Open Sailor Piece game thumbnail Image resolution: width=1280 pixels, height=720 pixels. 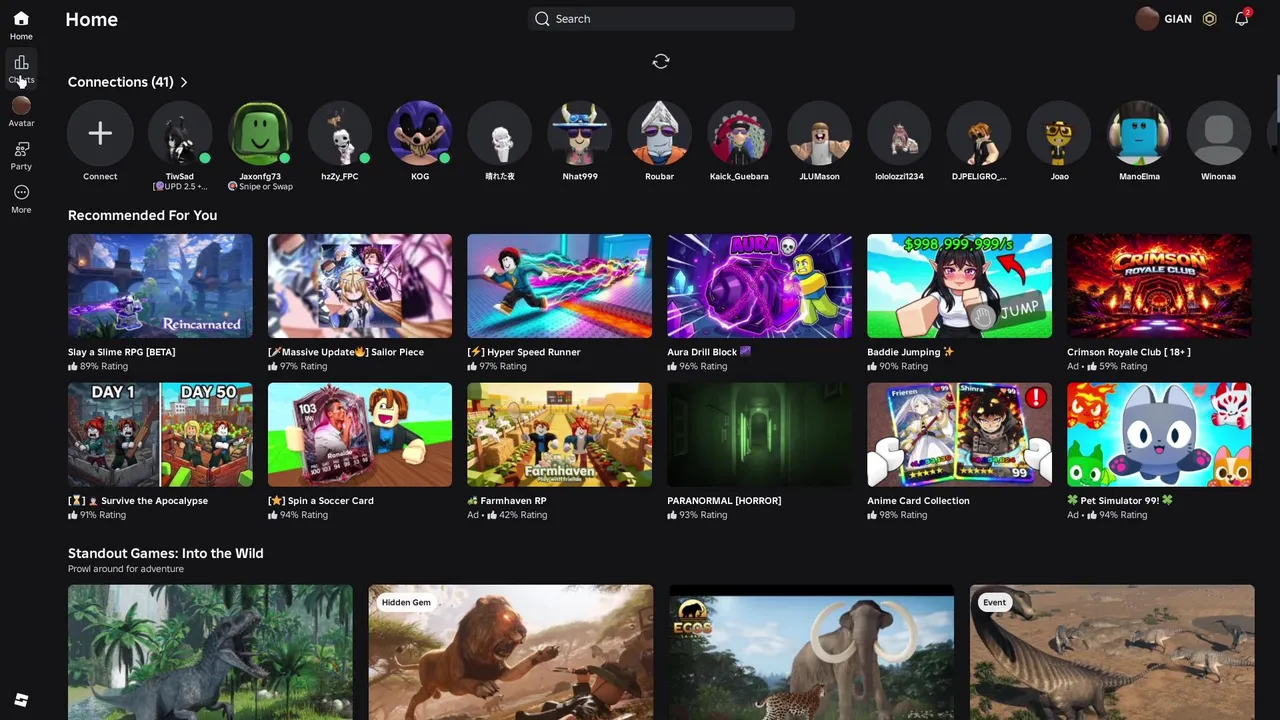click(x=360, y=286)
